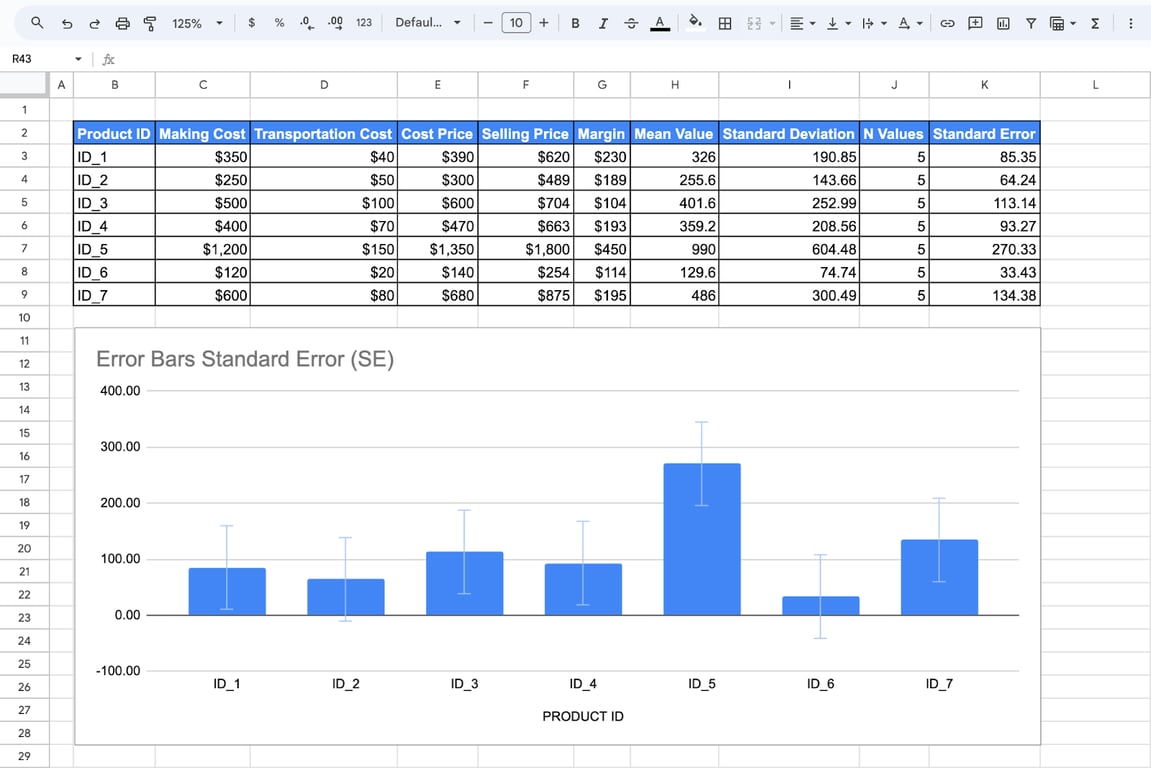This screenshot has width=1151, height=768.
Task: Click the formula bar fx area
Action: tap(108, 59)
